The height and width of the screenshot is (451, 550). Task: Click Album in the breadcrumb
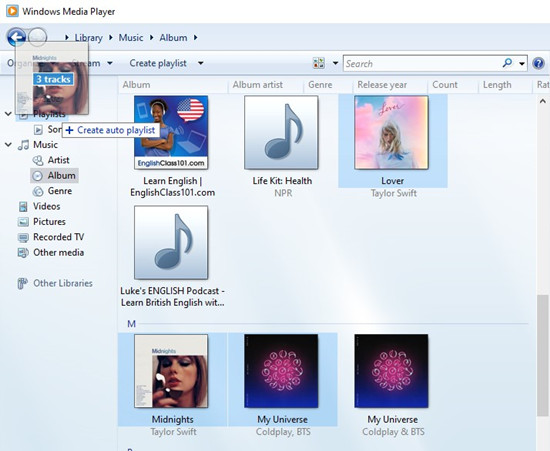tap(173, 38)
